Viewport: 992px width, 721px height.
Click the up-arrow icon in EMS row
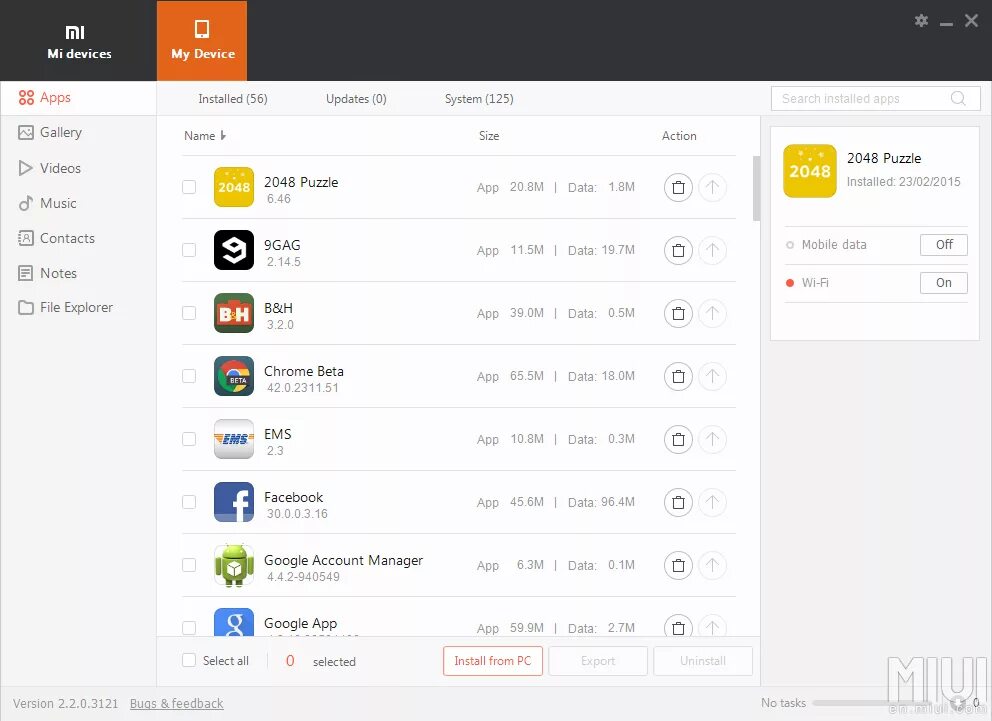point(712,439)
